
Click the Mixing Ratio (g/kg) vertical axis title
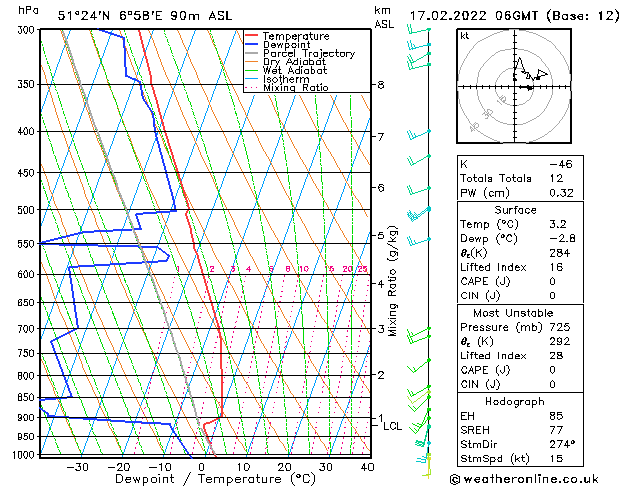(392, 281)
